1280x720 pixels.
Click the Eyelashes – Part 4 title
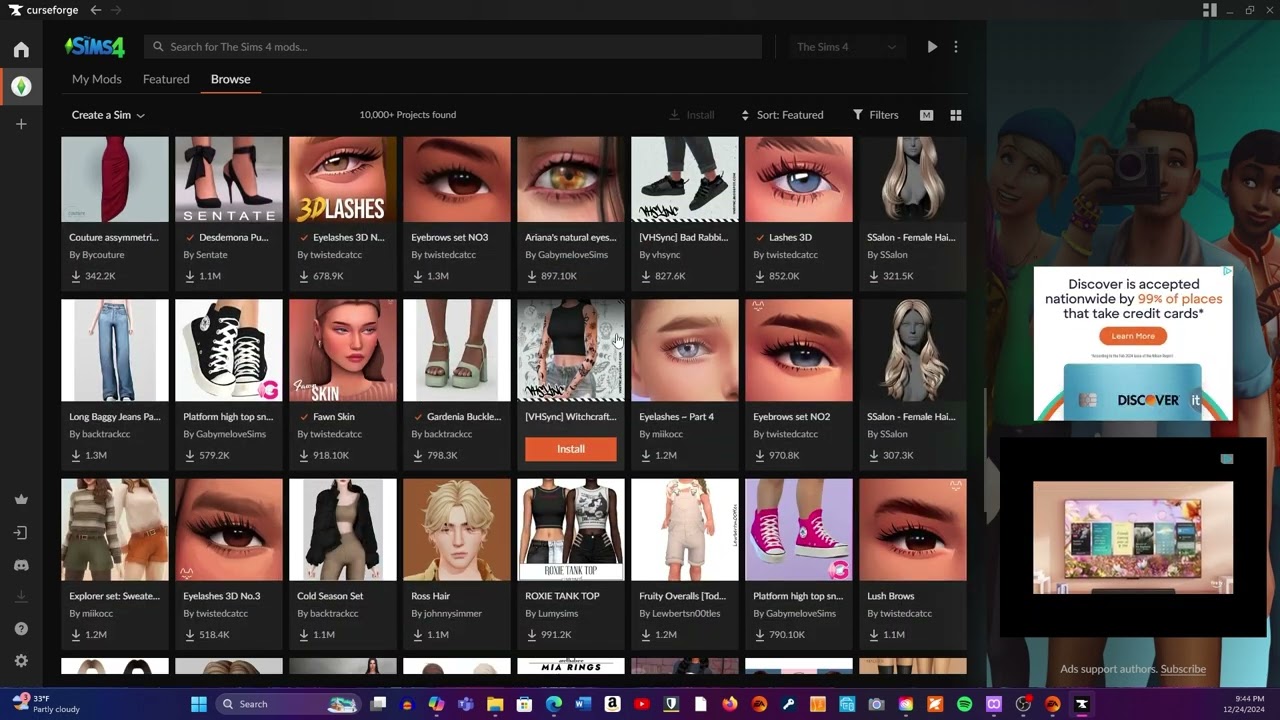[677, 417]
